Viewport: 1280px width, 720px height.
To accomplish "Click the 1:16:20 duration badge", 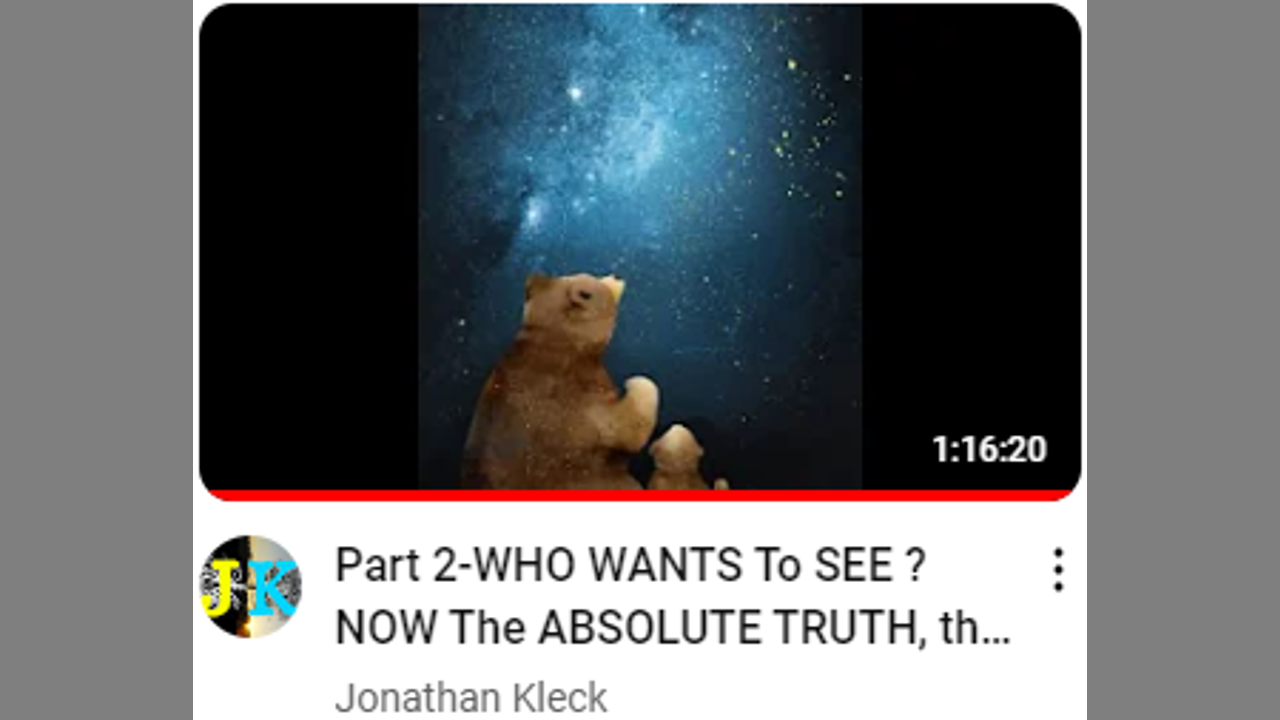I will (x=989, y=449).
